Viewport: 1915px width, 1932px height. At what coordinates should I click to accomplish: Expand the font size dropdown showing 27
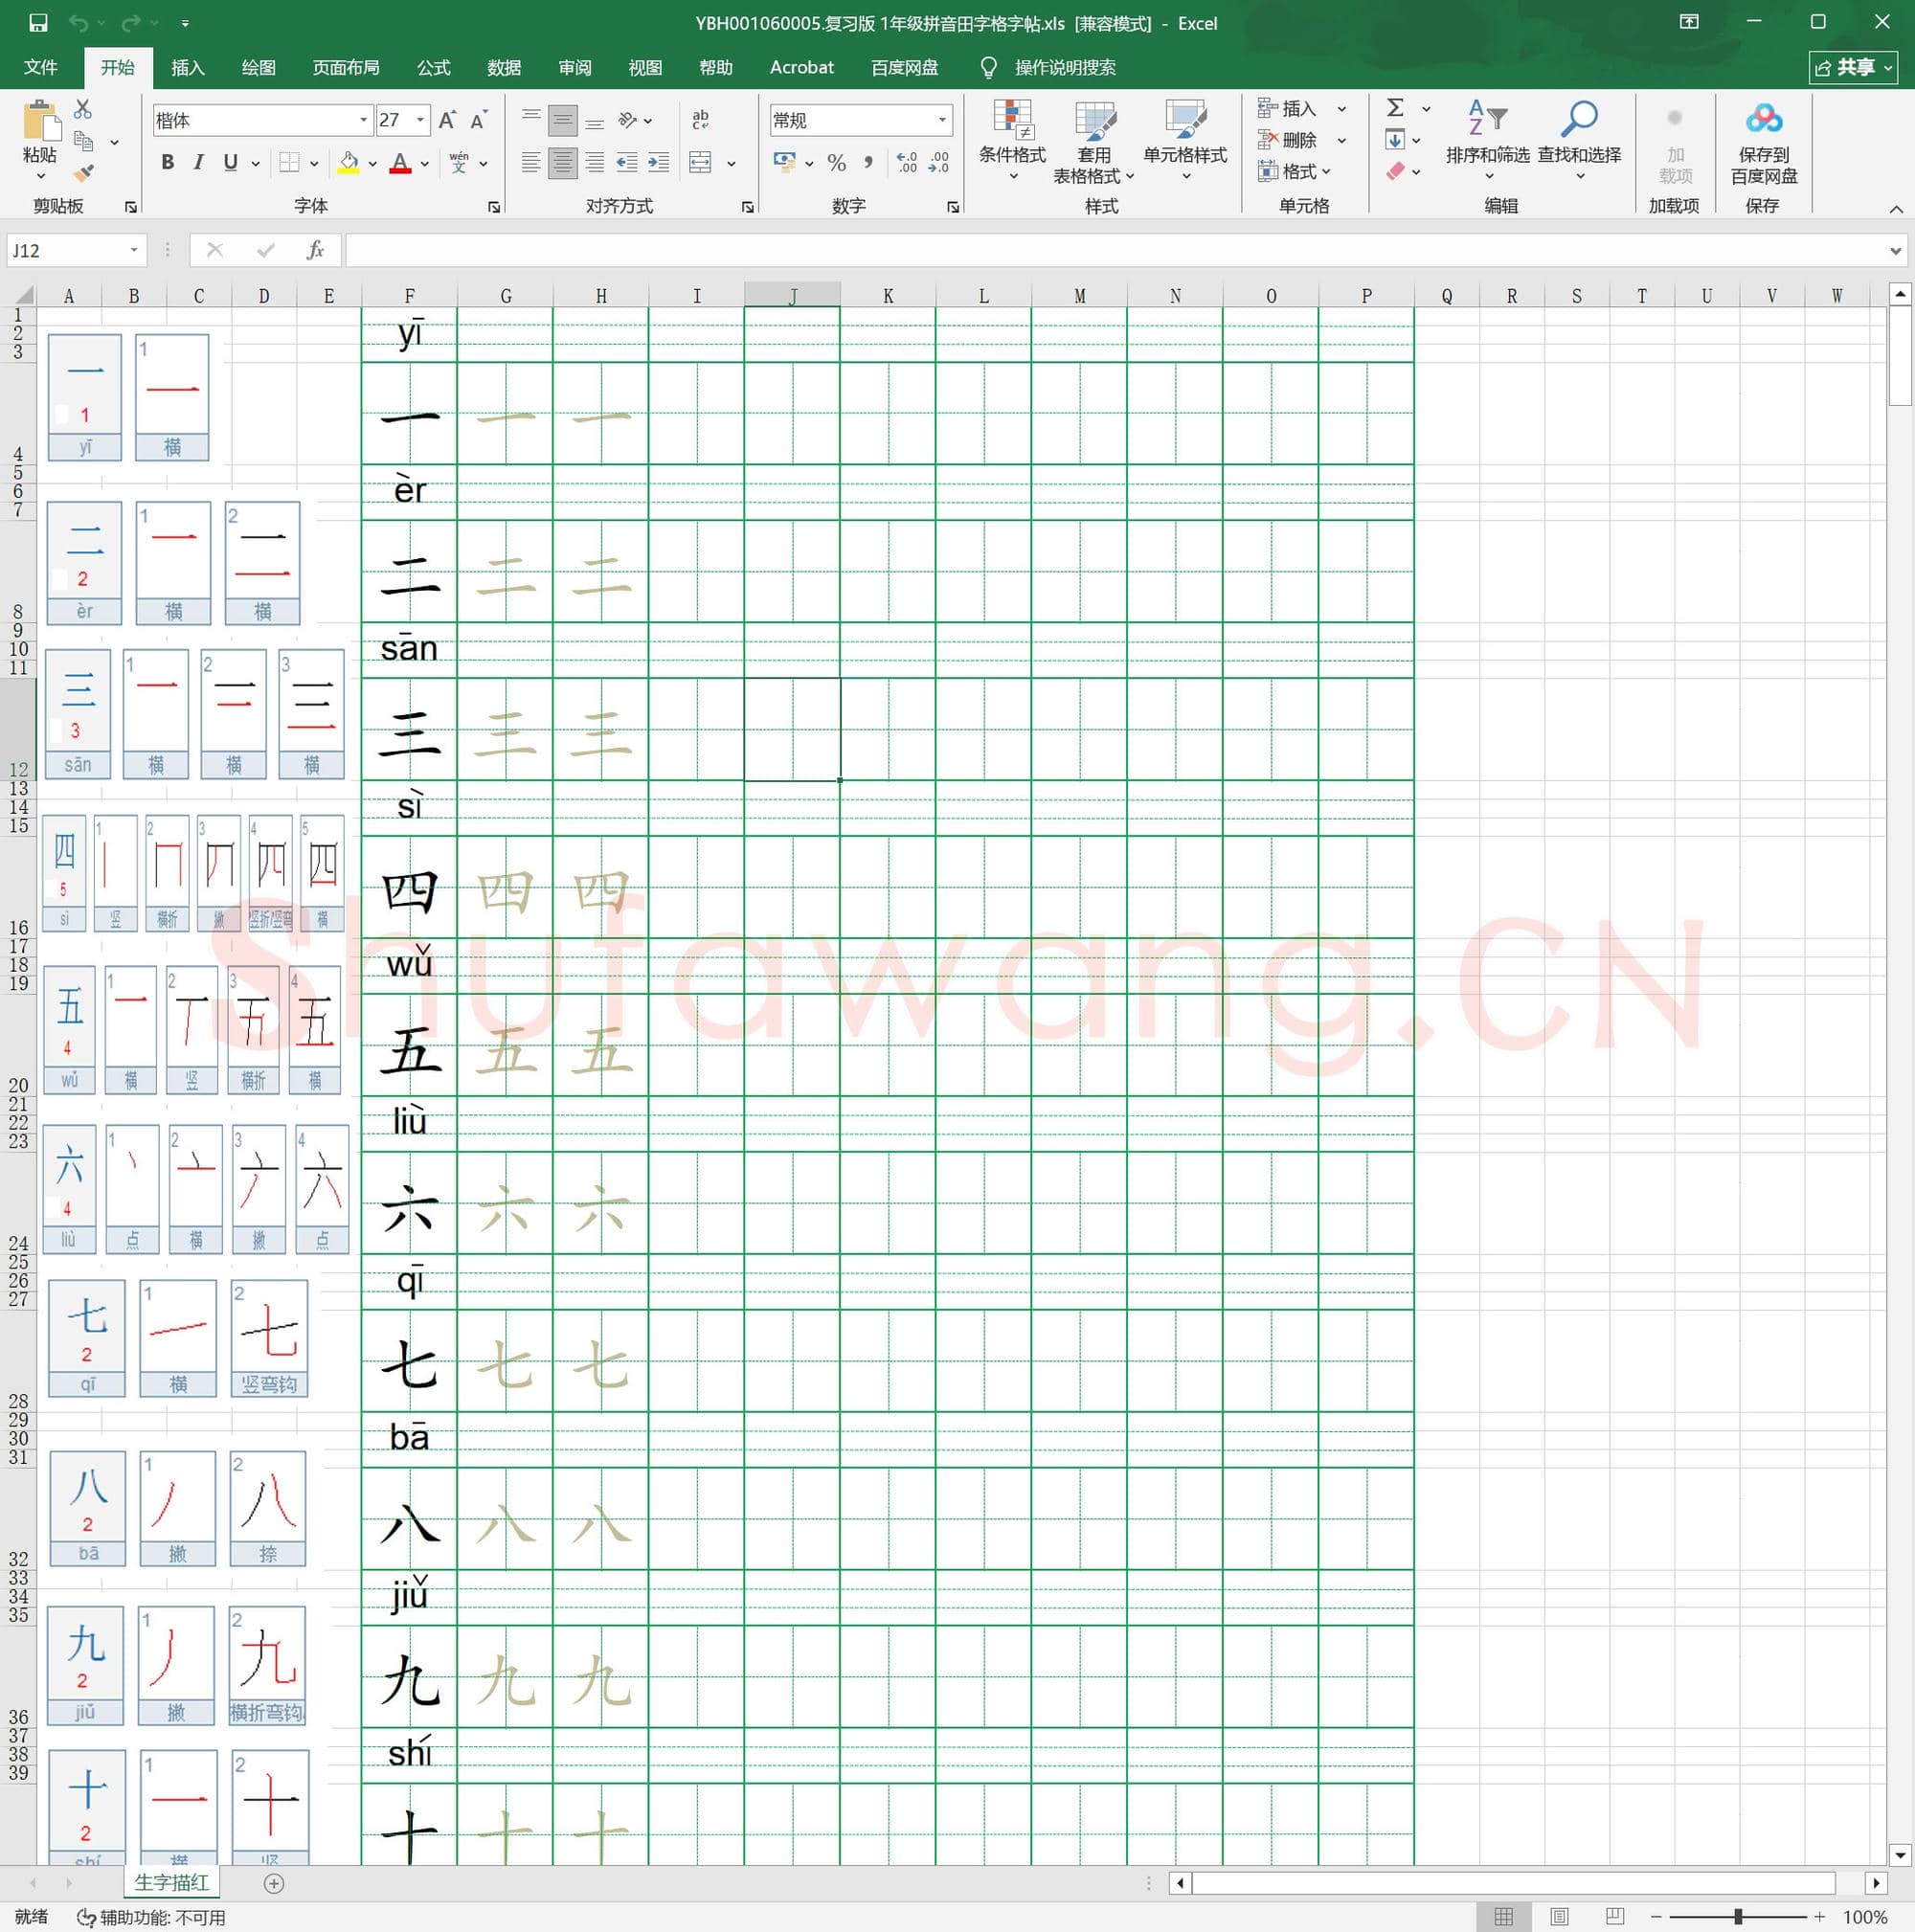420,121
